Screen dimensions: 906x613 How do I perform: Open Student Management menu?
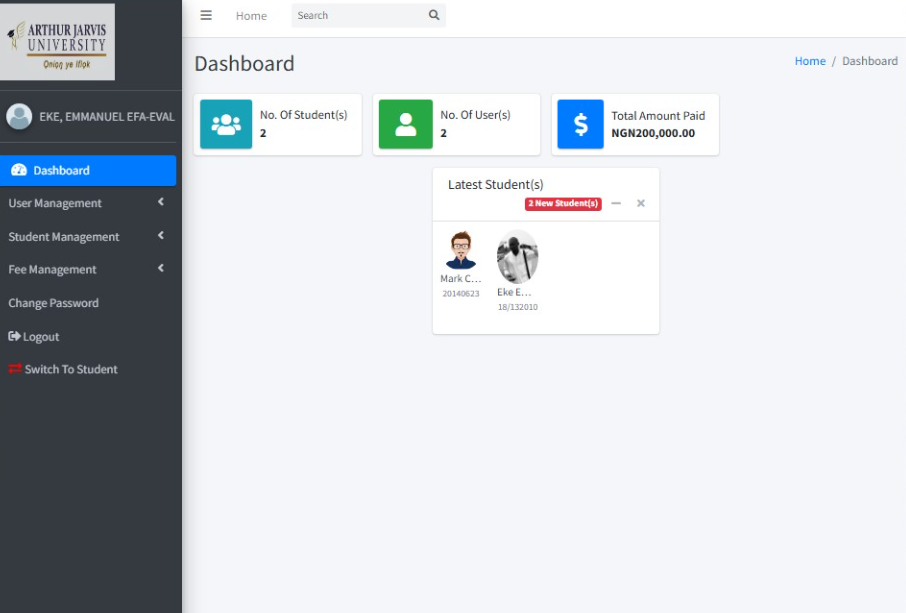pos(88,236)
